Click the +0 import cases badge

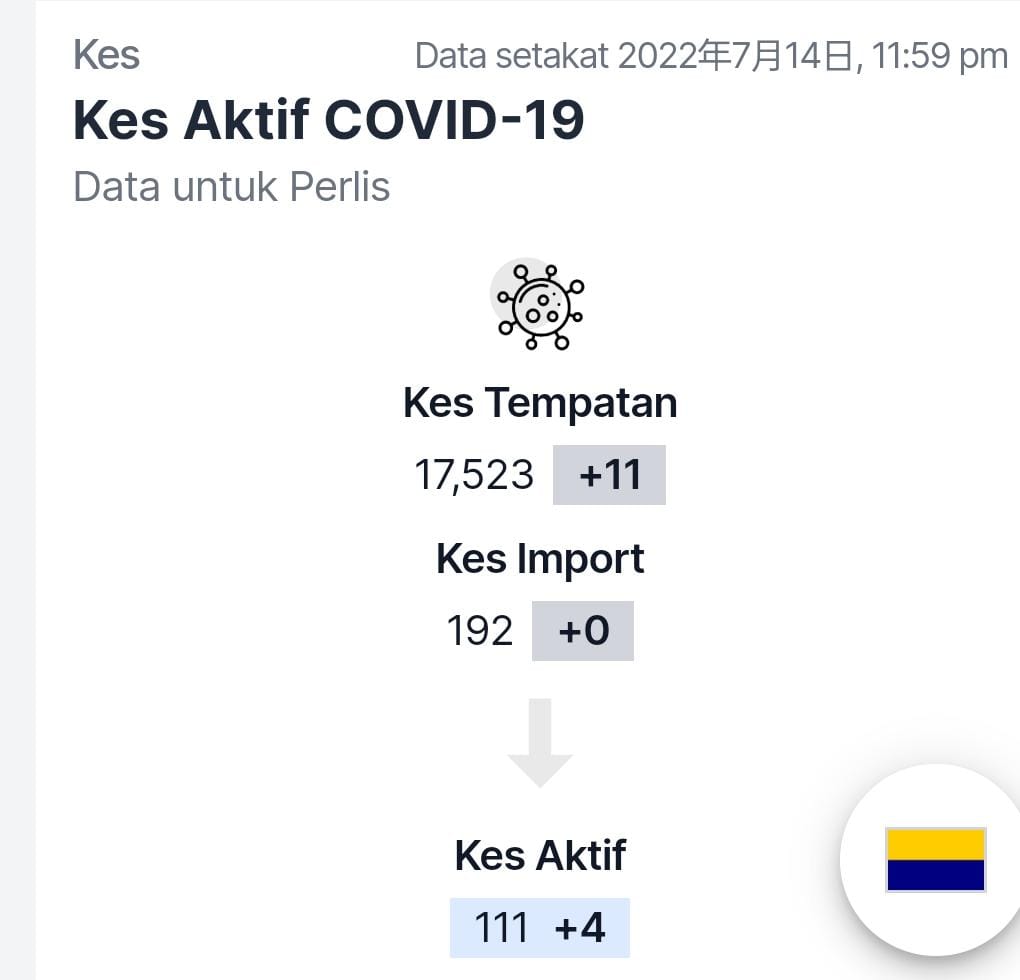pyautogui.click(x=583, y=631)
